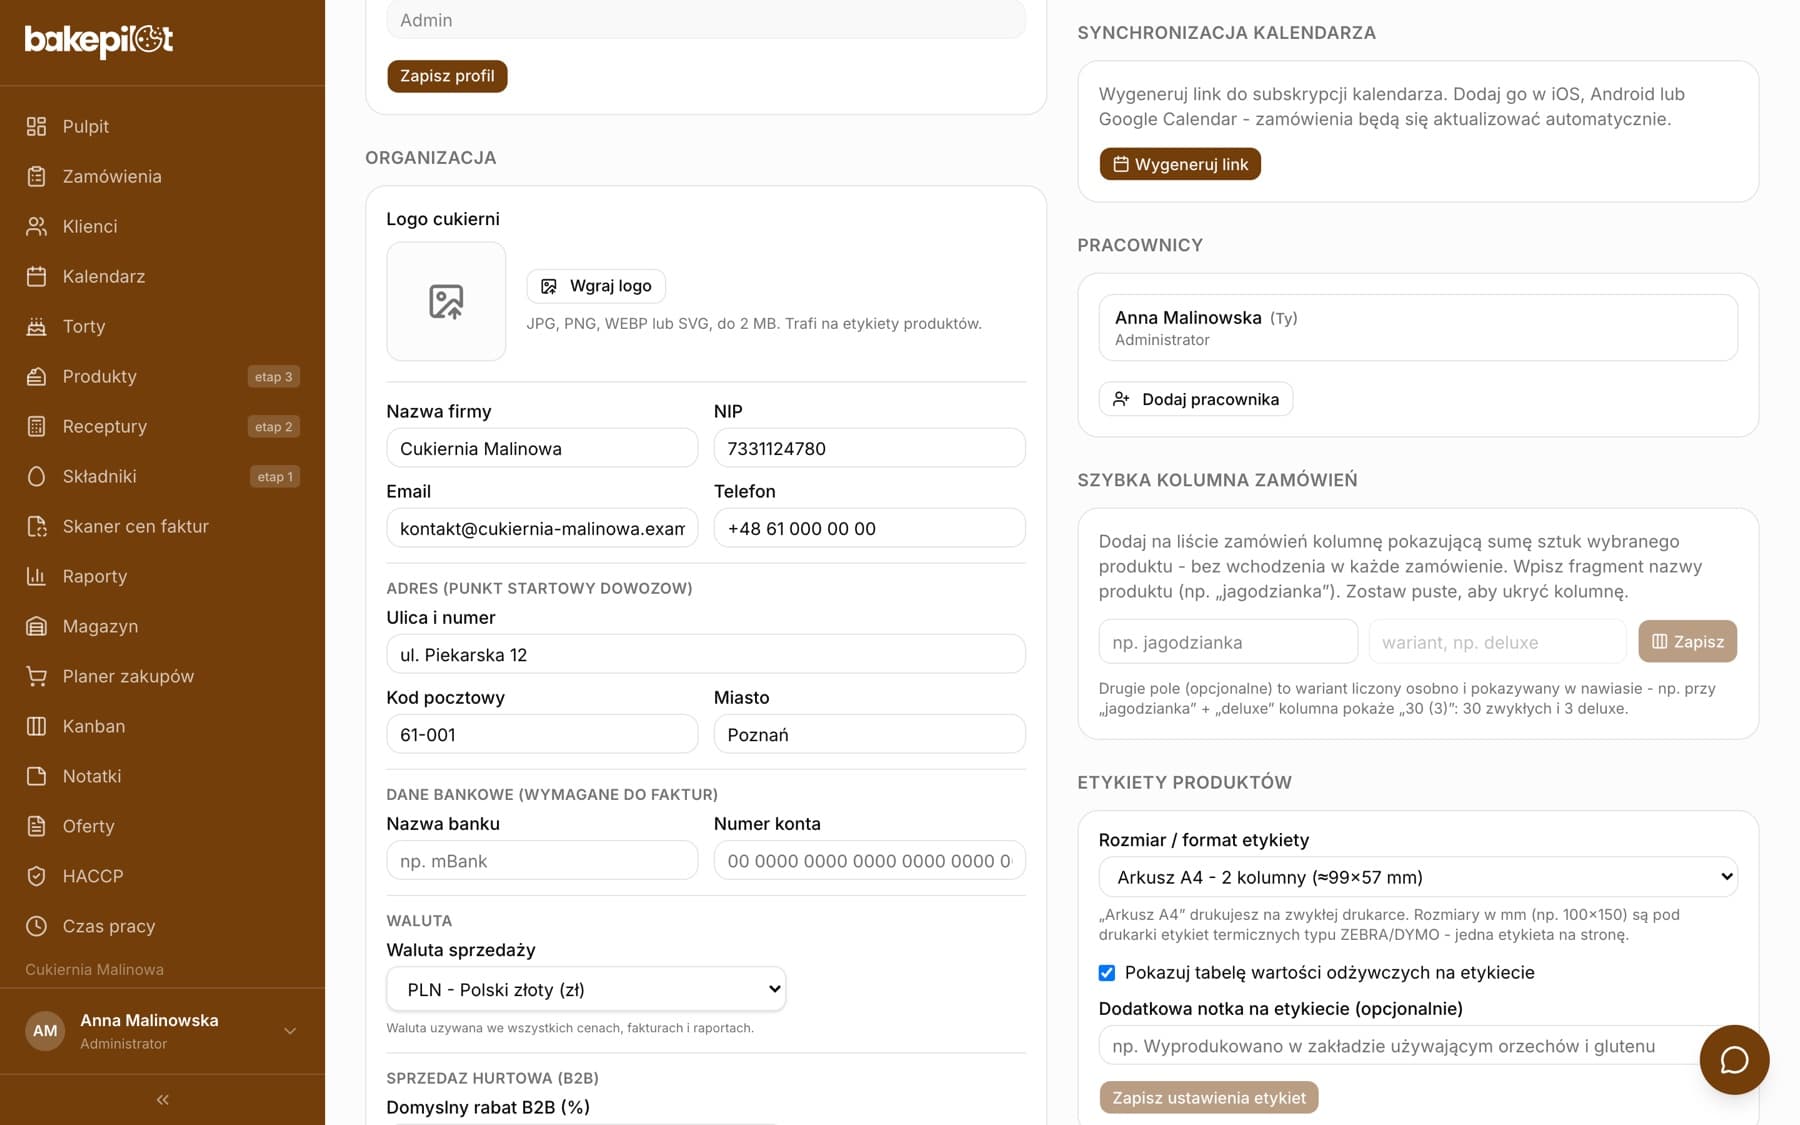Click the Magazyn warehouse icon
Screen dimensions: 1800x1125
point(36,627)
